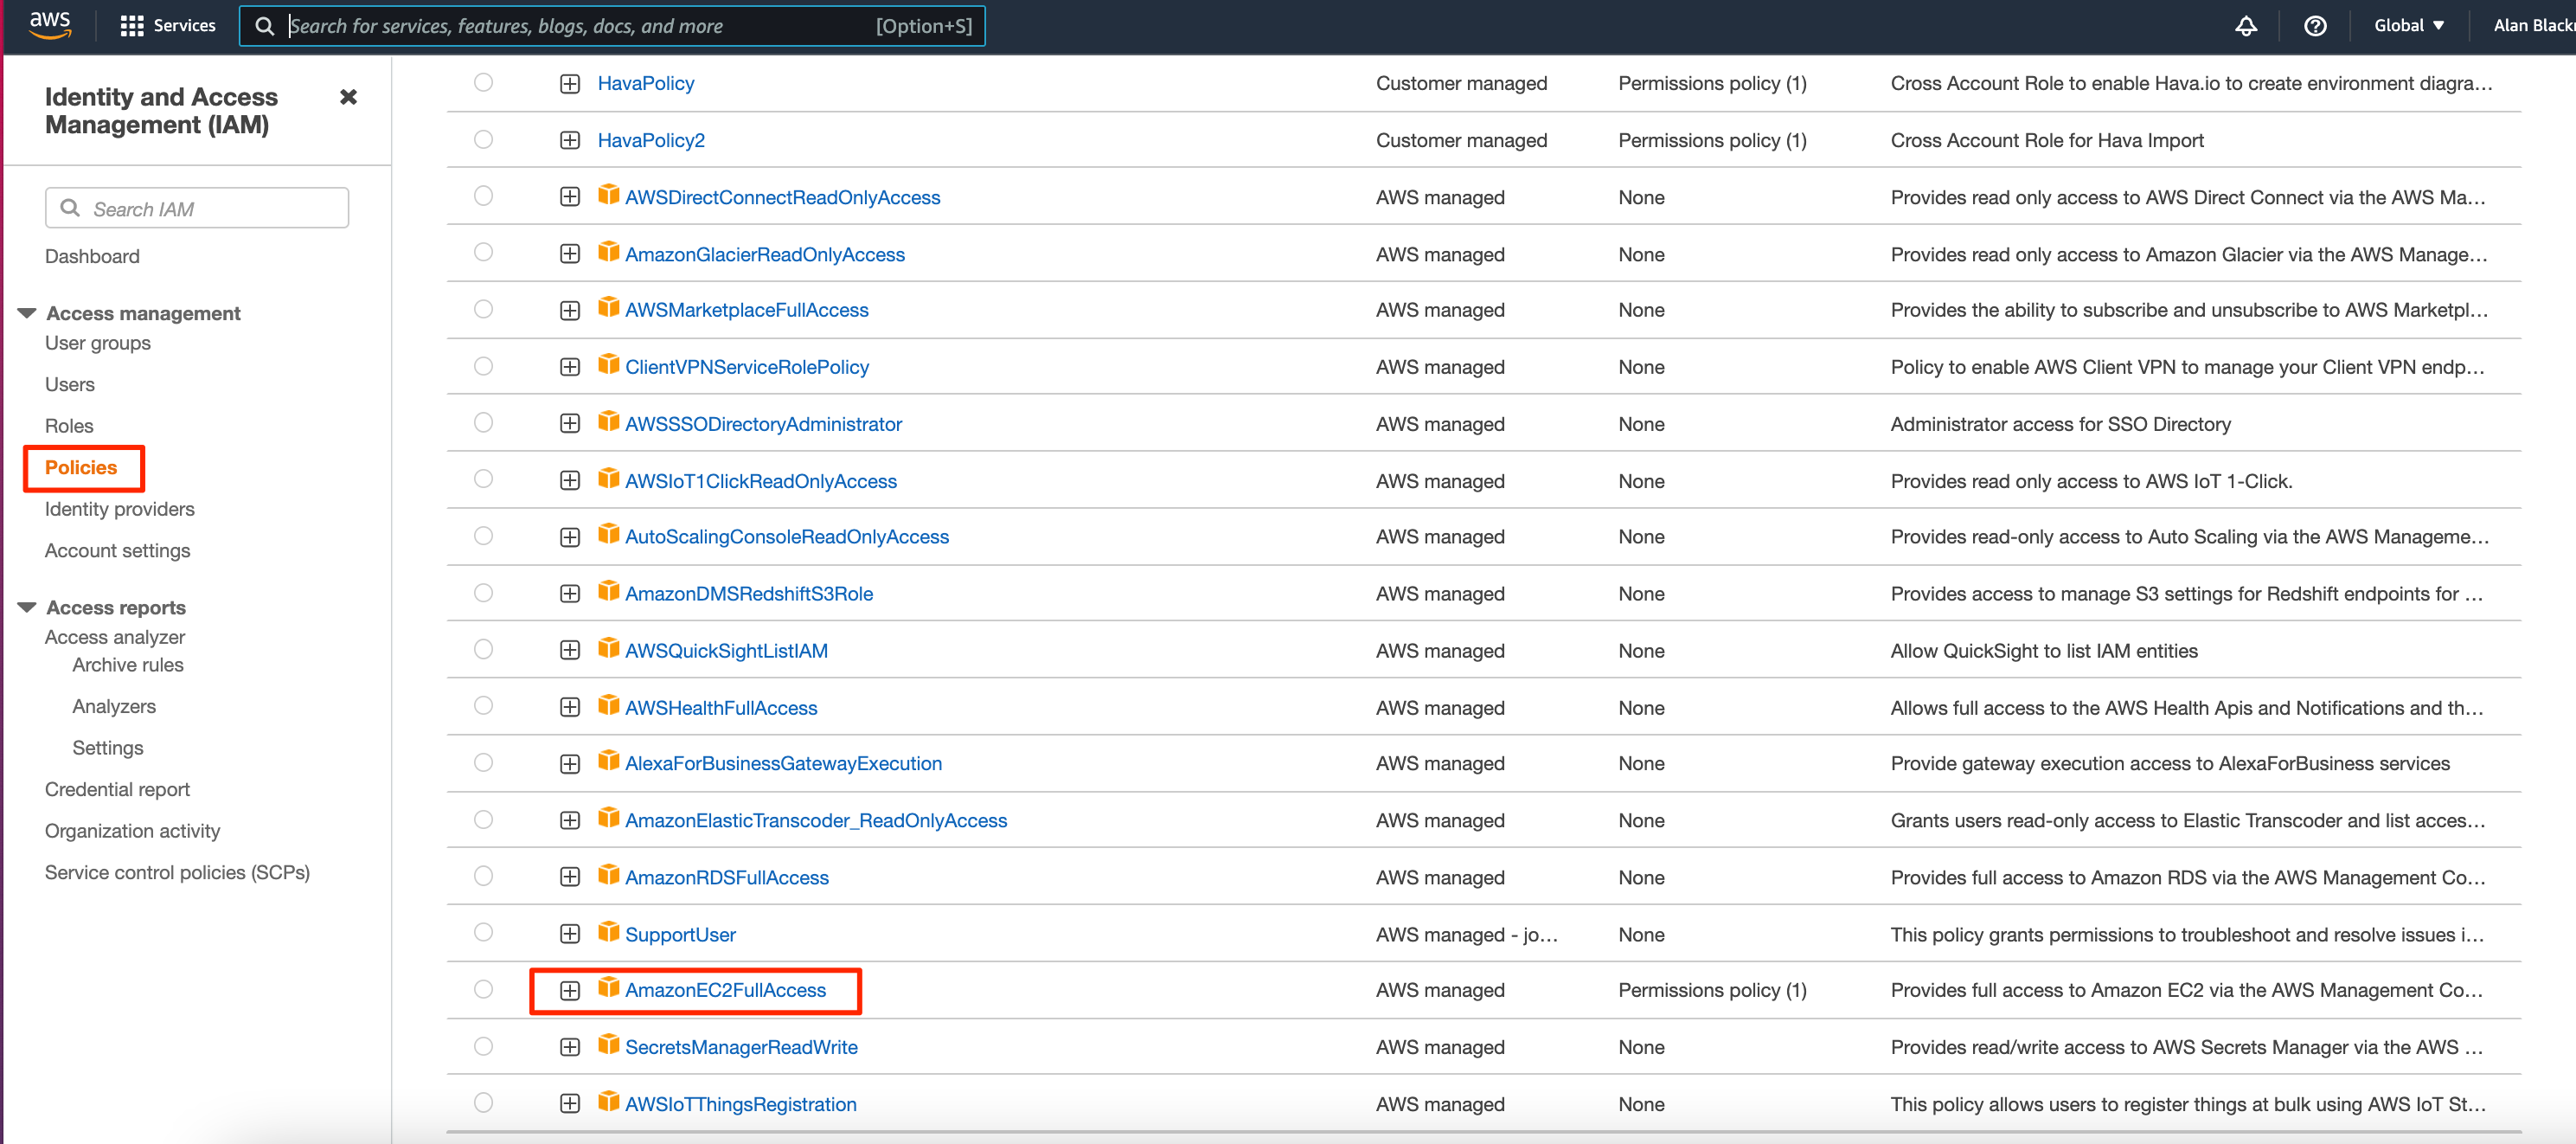This screenshot has height=1144, width=2576.
Task: Open the Alan Black account menu
Action: coord(2532,26)
